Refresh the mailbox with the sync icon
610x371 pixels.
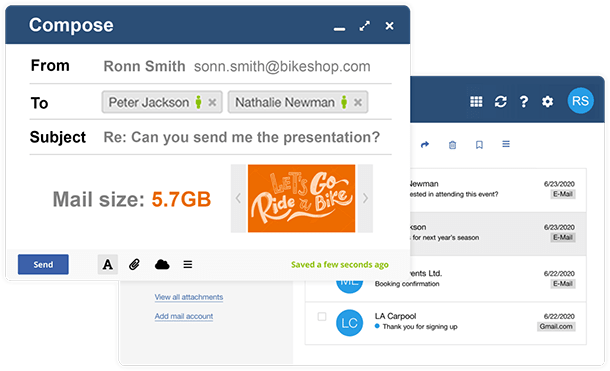tap(500, 102)
